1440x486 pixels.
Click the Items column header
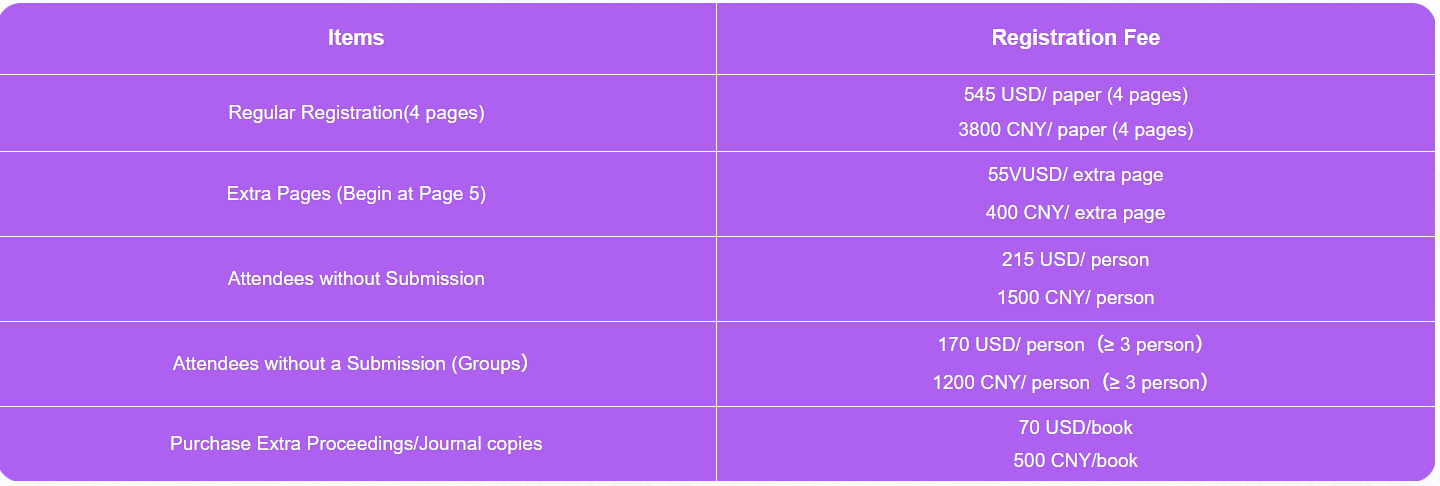click(x=356, y=38)
